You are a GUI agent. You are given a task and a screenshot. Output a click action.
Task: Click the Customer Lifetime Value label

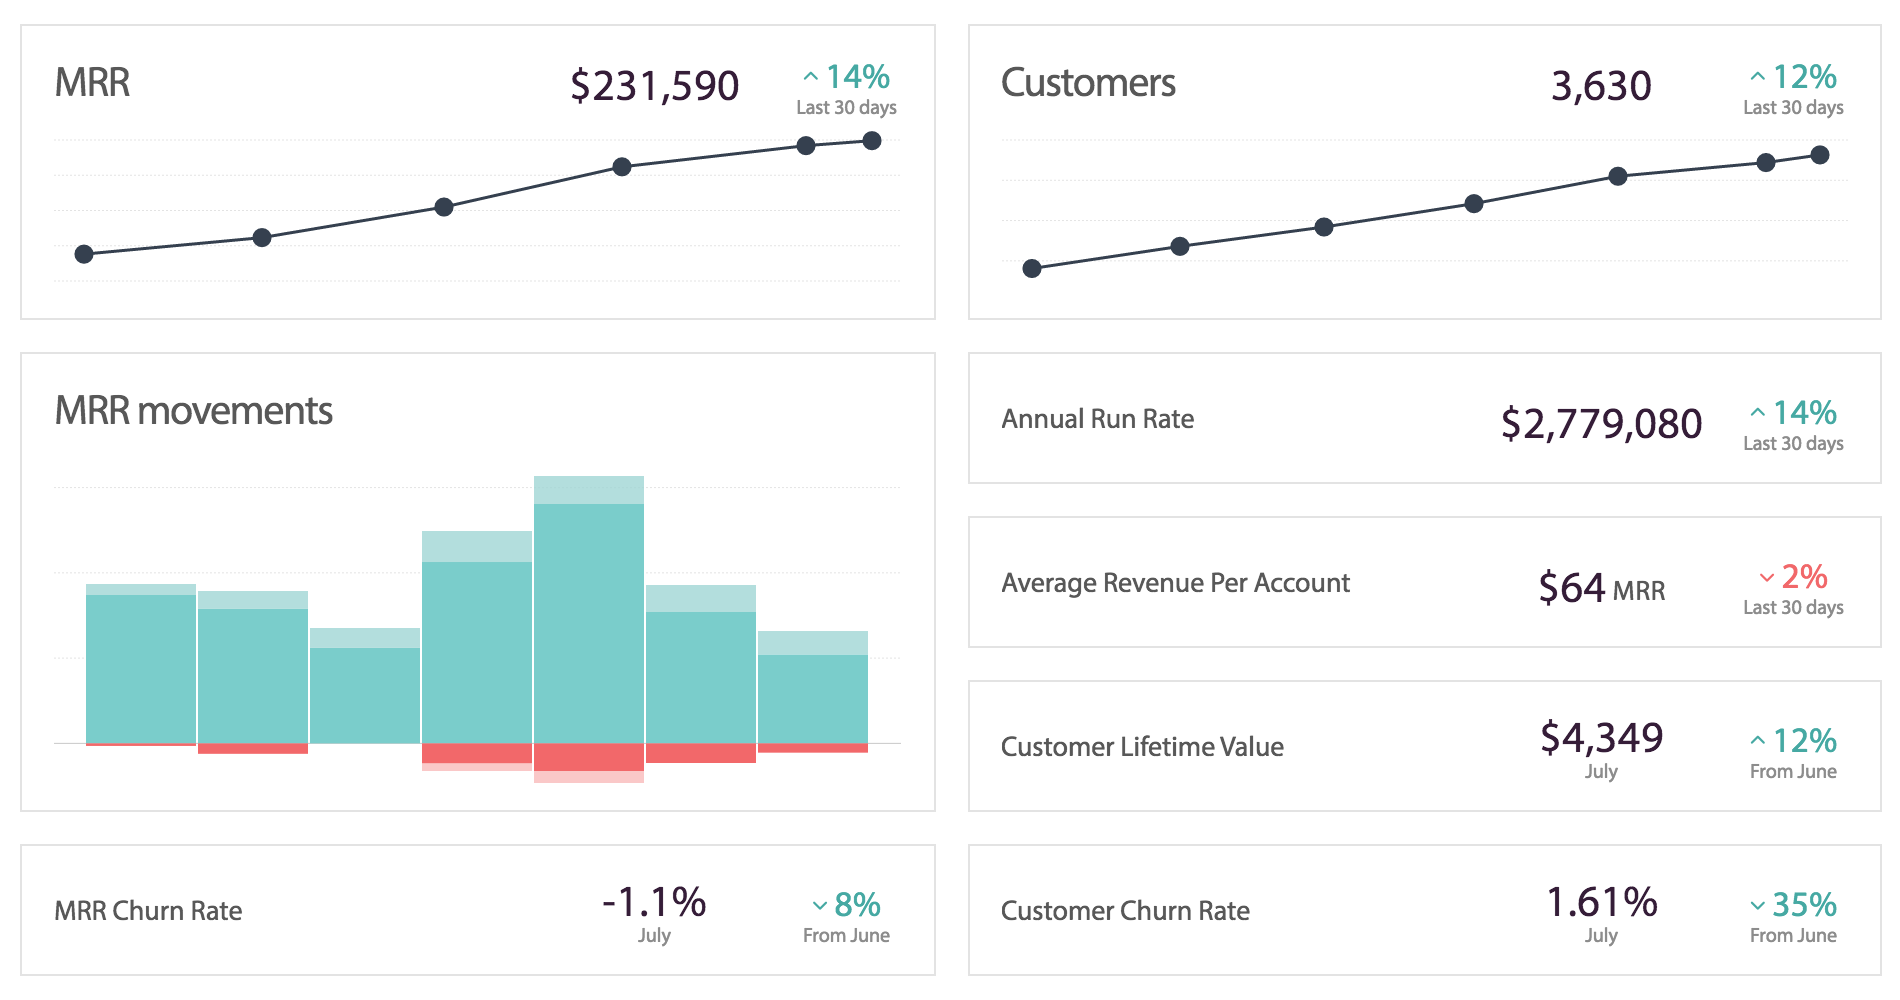(x=1142, y=747)
